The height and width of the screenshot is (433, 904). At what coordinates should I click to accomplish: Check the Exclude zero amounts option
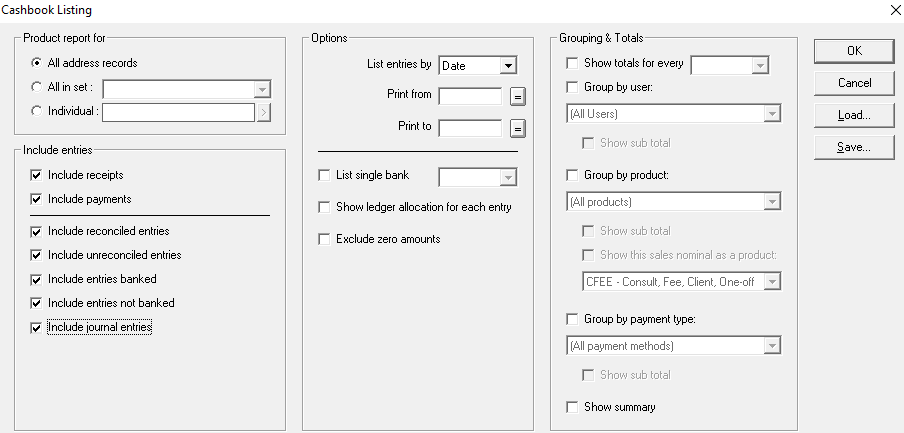[323, 239]
